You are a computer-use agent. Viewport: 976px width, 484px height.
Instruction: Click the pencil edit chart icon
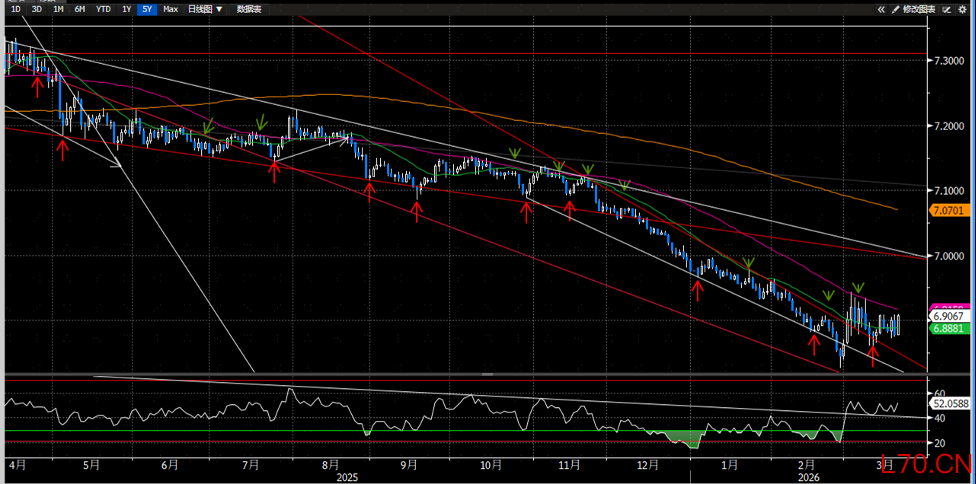896,8
